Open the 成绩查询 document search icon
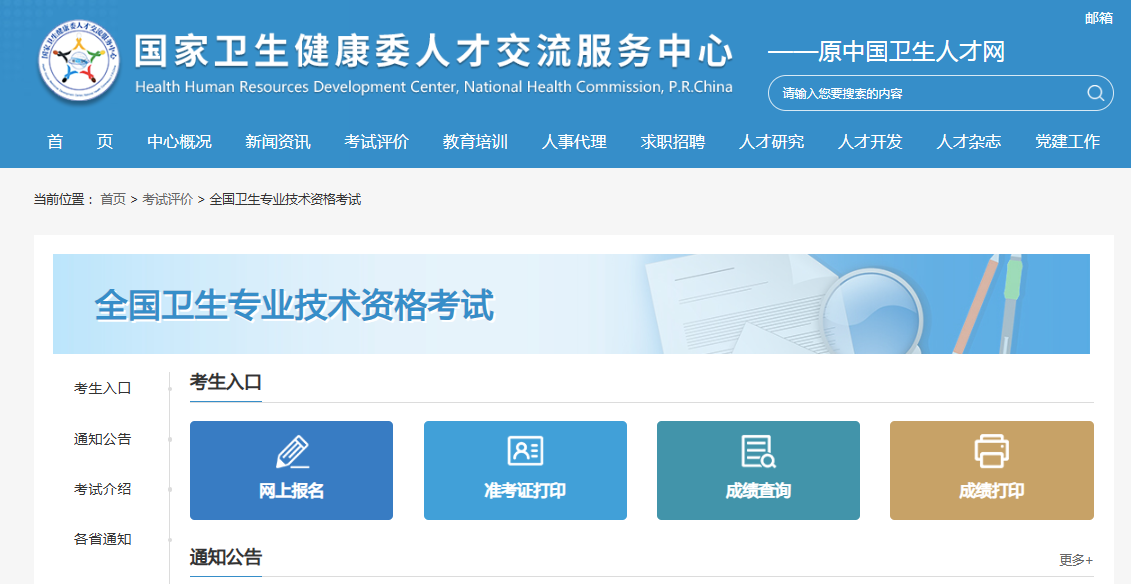Viewport: 1131px width, 584px height. (x=757, y=450)
